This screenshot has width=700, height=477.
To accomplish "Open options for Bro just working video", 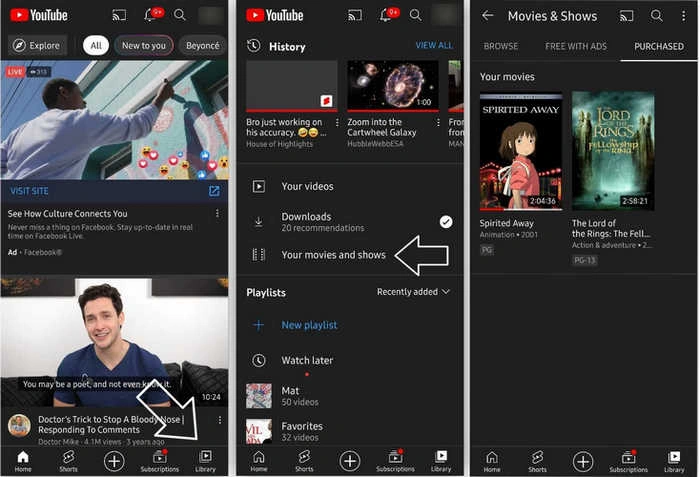I will (337, 122).
